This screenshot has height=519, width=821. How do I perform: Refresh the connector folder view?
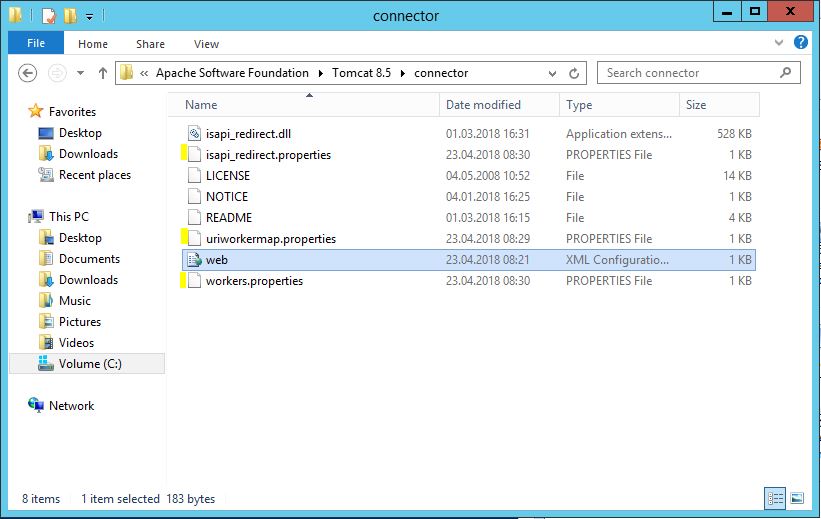574,73
